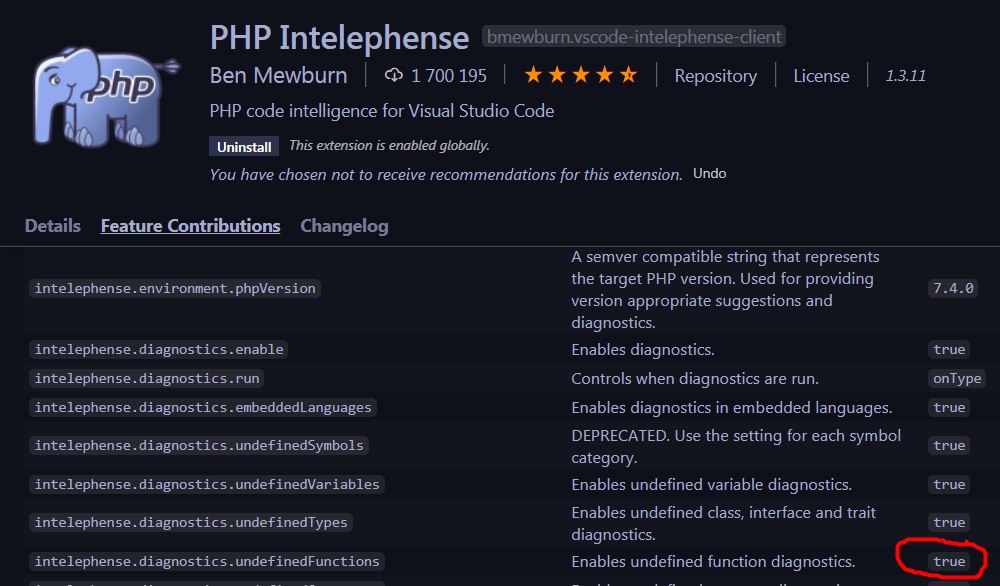
Task: Click true value for undefinedVariables
Action: [949, 485]
